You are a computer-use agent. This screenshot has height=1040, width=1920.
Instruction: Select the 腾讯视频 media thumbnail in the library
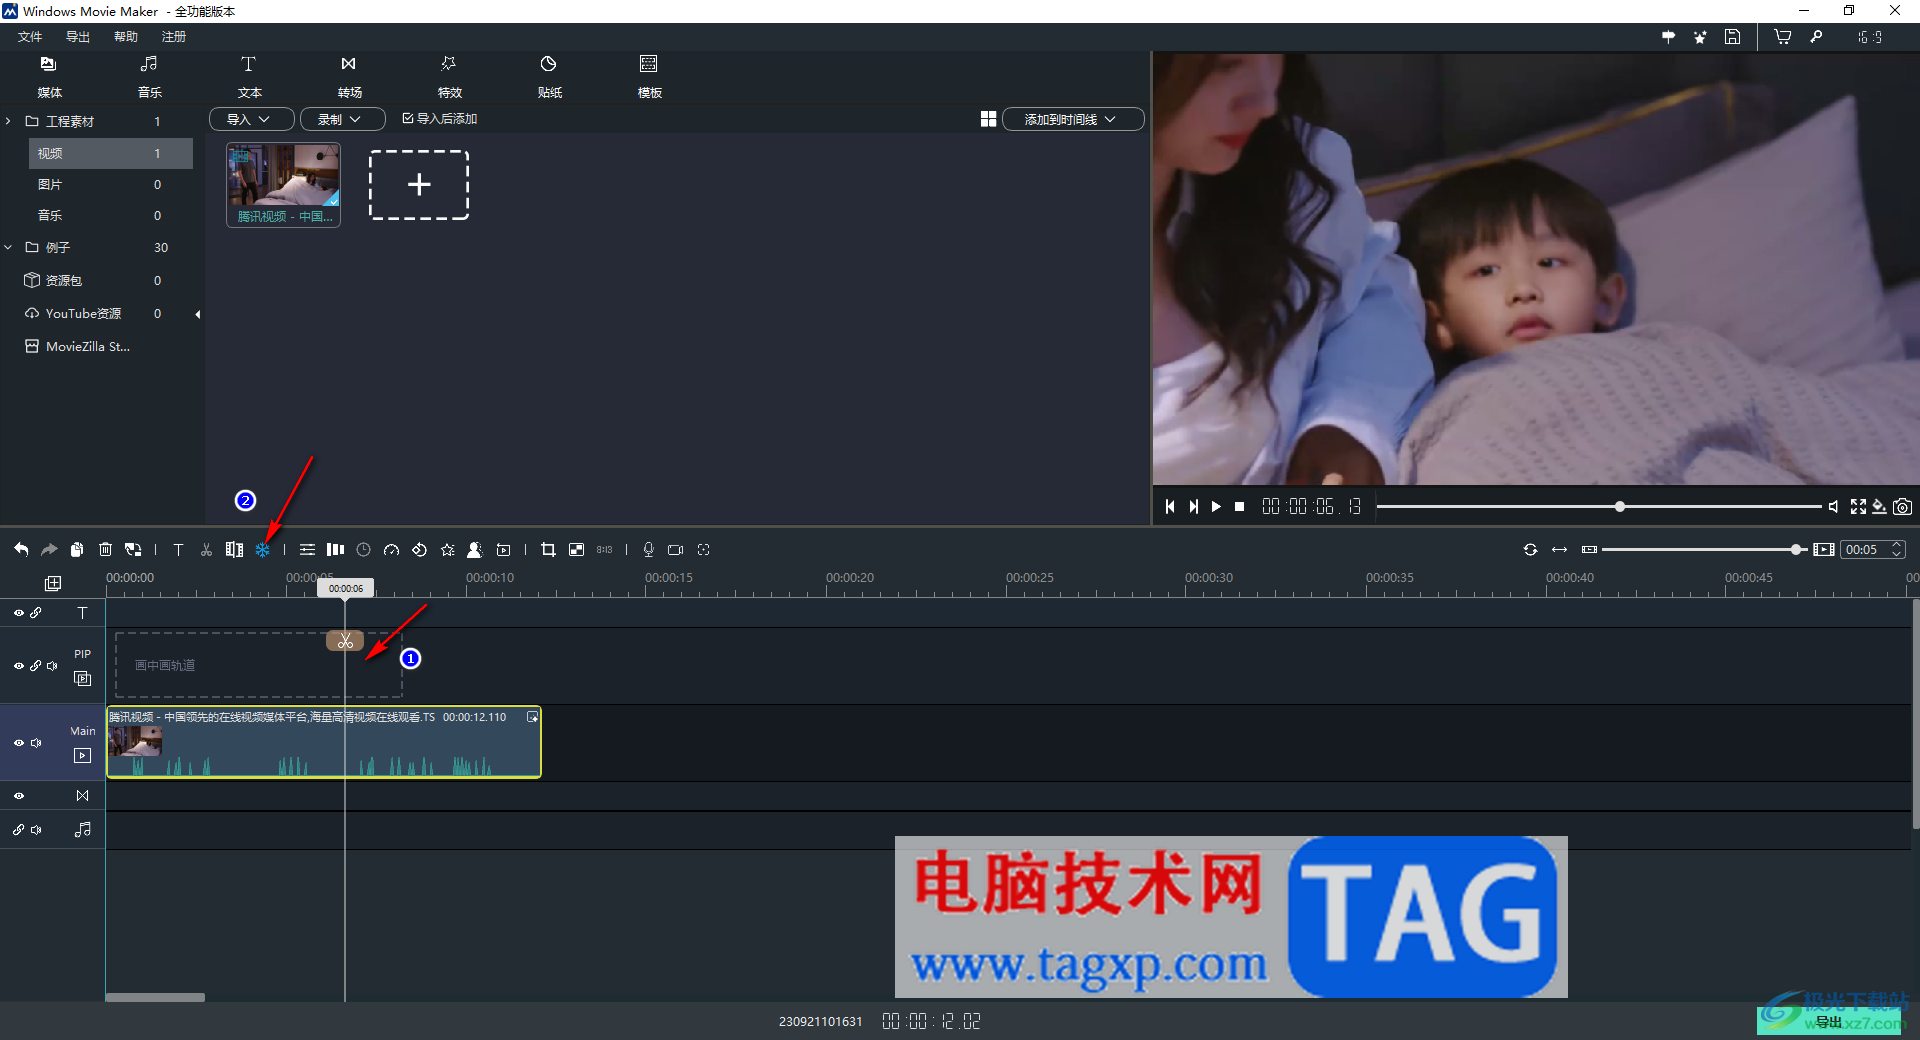pyautogui.click(x=284, y=185)
